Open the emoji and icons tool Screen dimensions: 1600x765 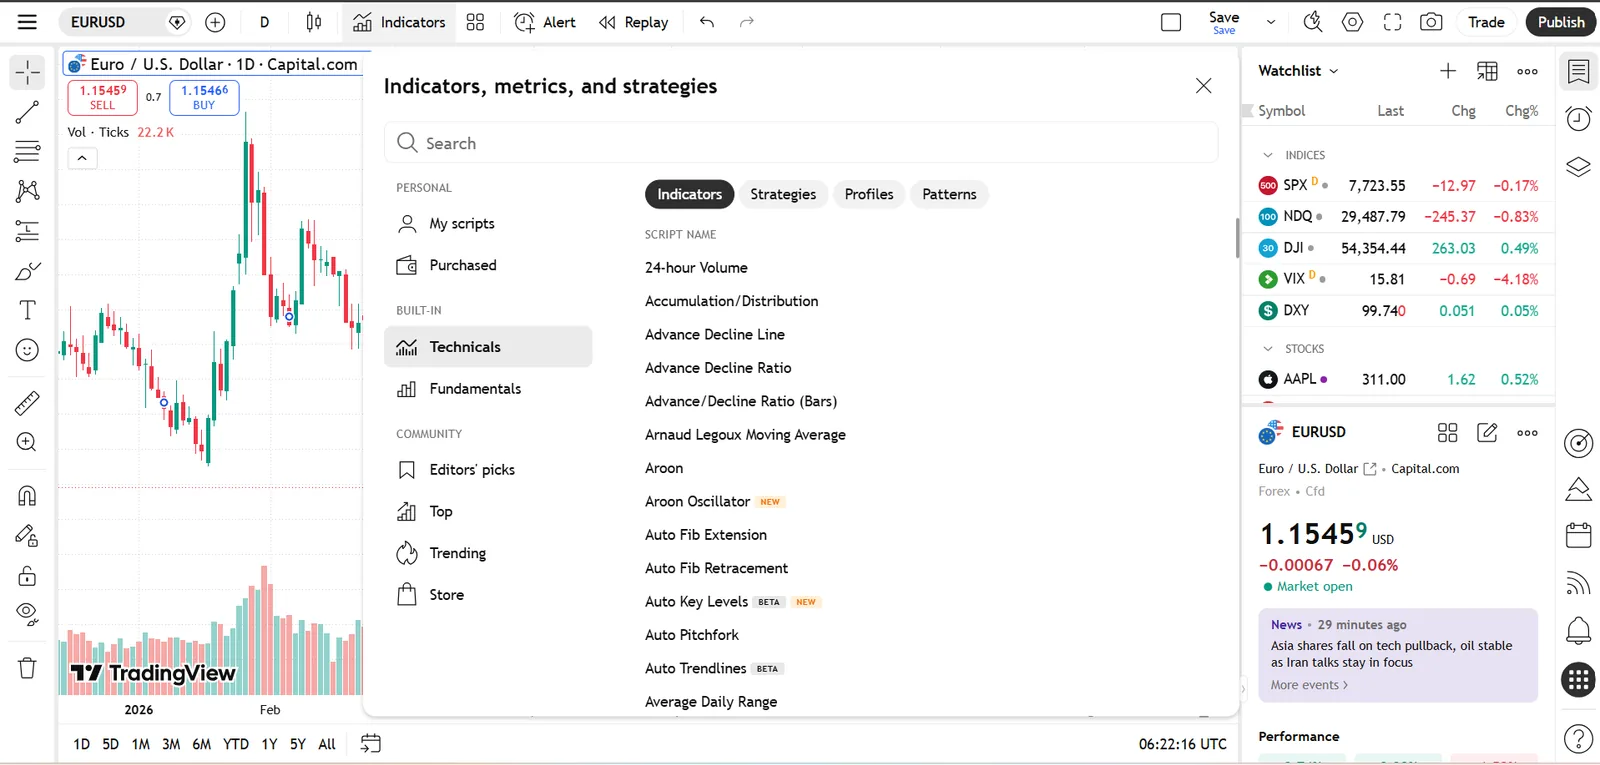point(27,350)
